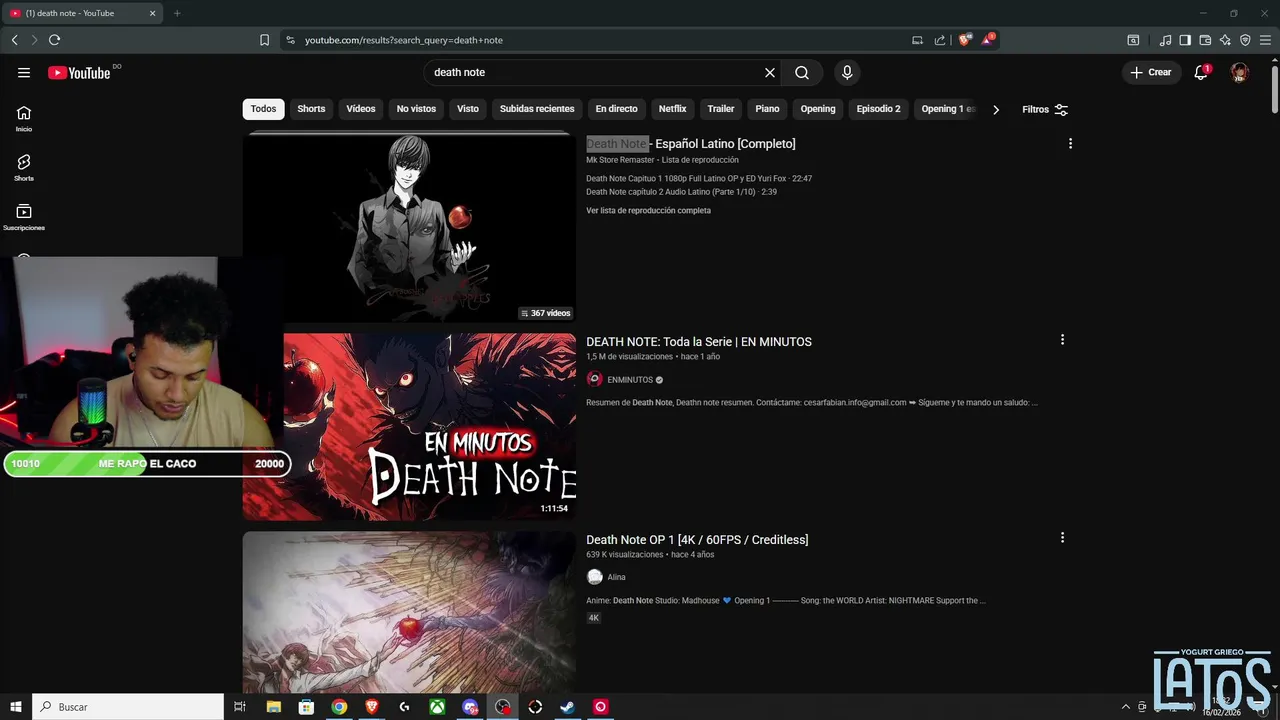Open Mk Store Remaster channel link
This screenshot has width=1280, height=720.
pyautogui.click(x=620, y=160)
